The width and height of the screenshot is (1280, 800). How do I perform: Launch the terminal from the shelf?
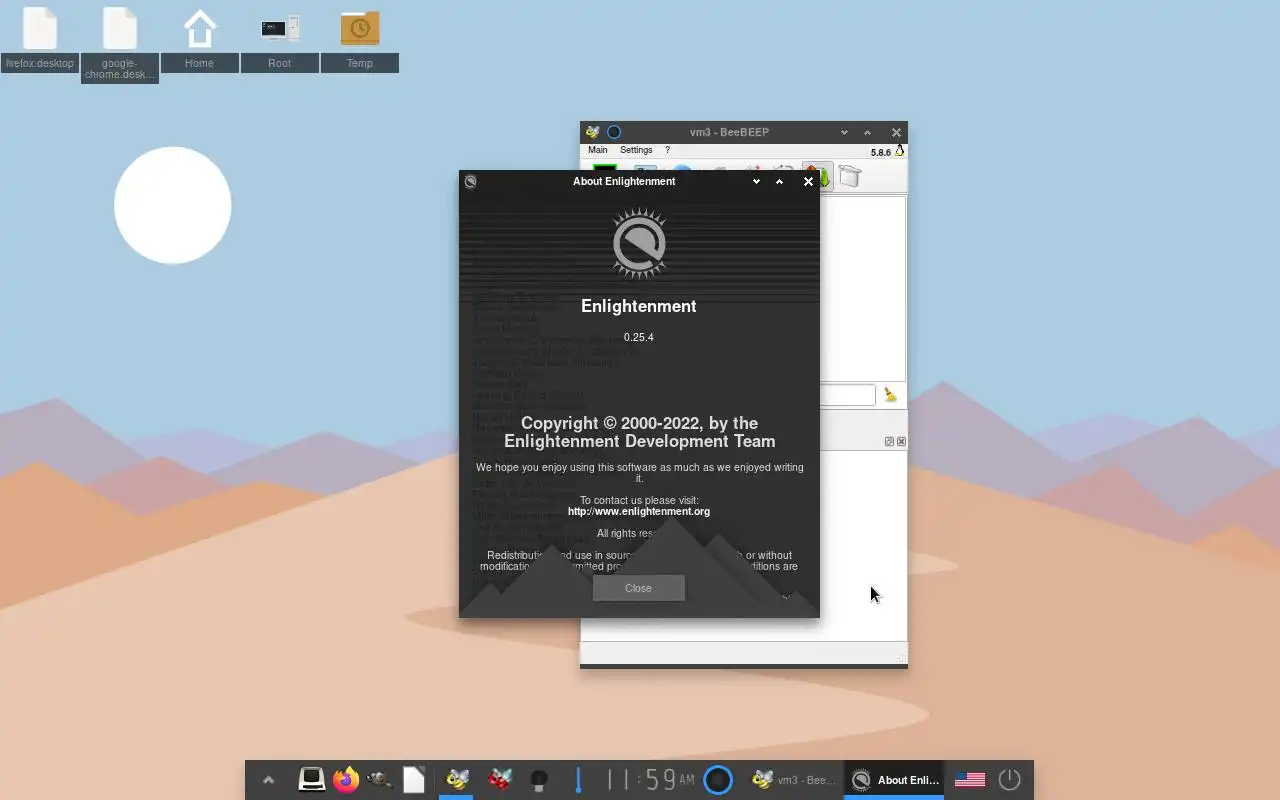click(311, 779)
